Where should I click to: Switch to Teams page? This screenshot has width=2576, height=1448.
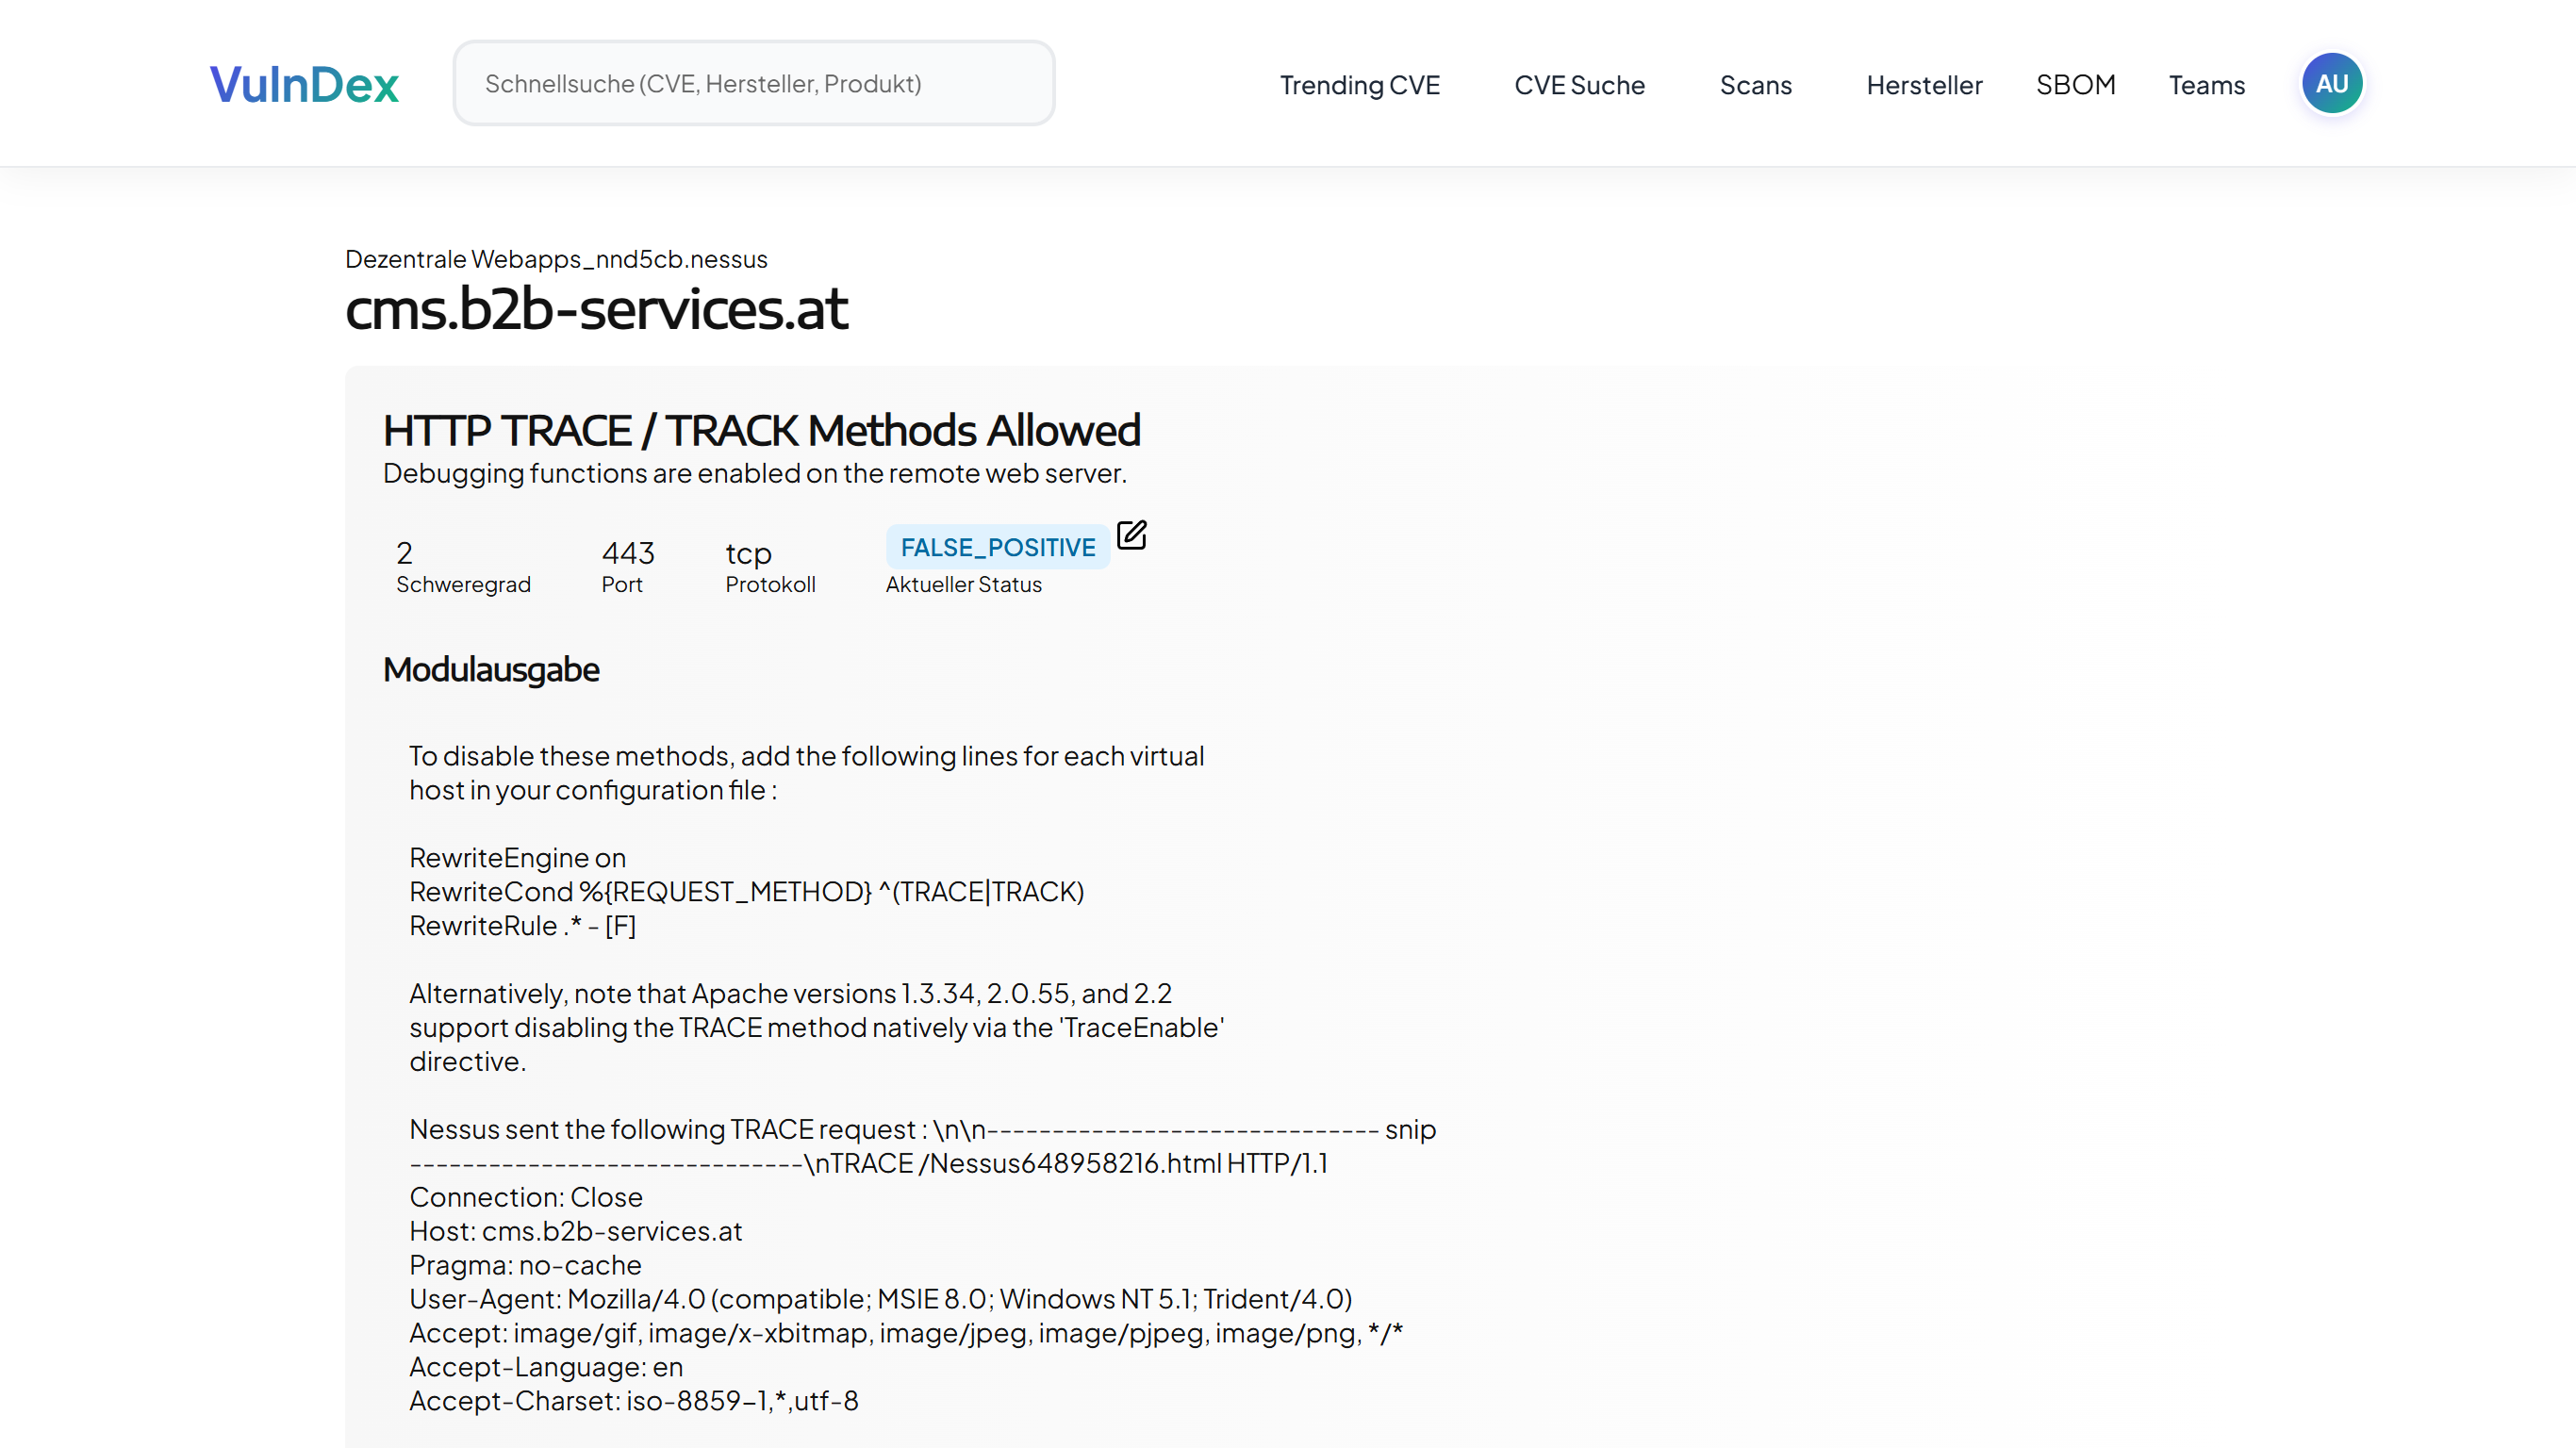tap(2206, 85)
